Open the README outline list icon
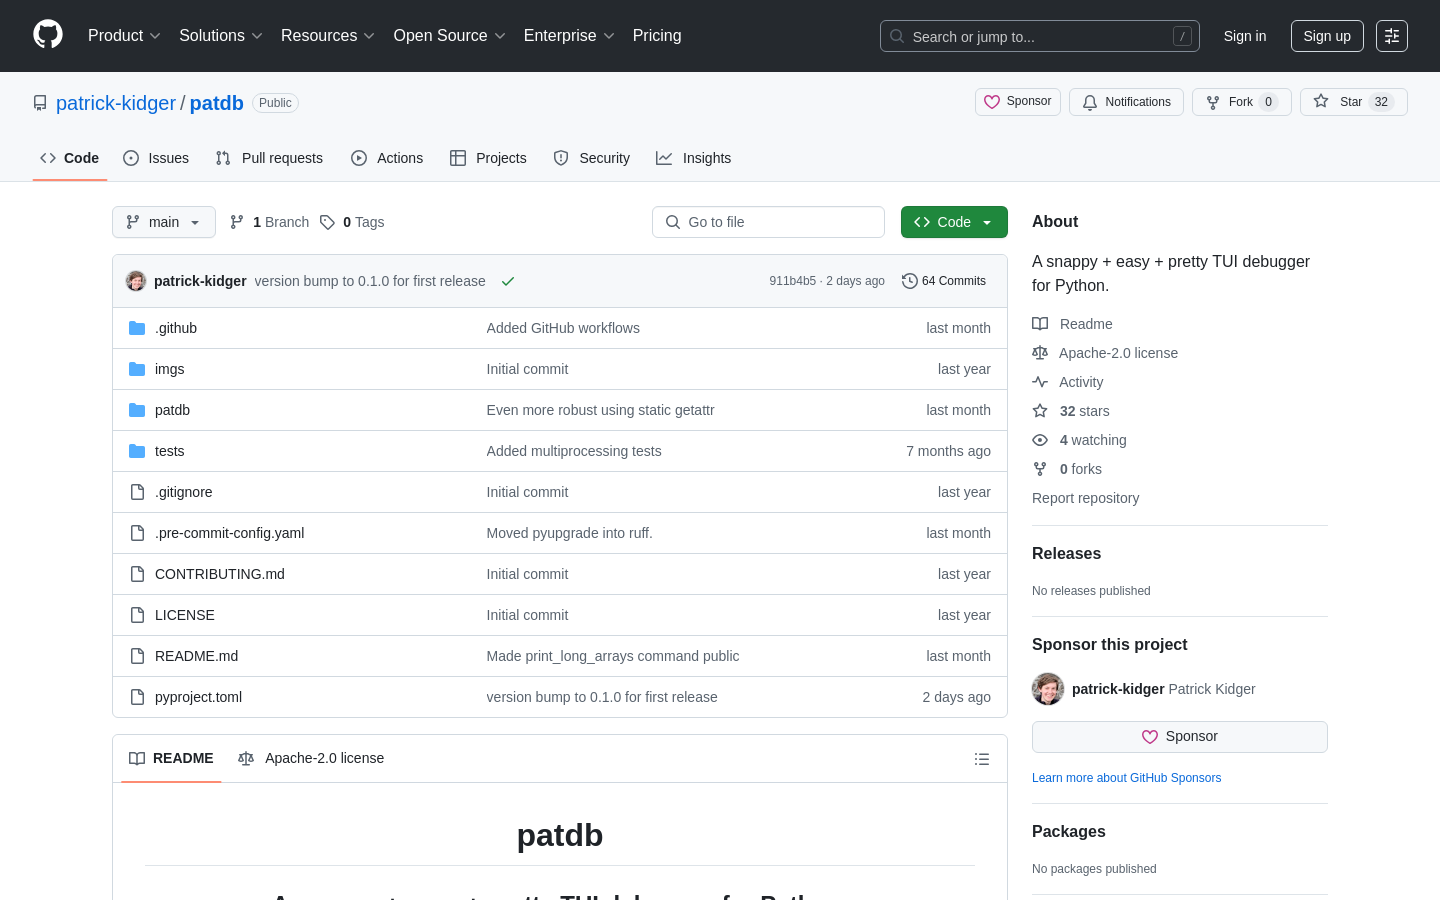 pos(982,759)
